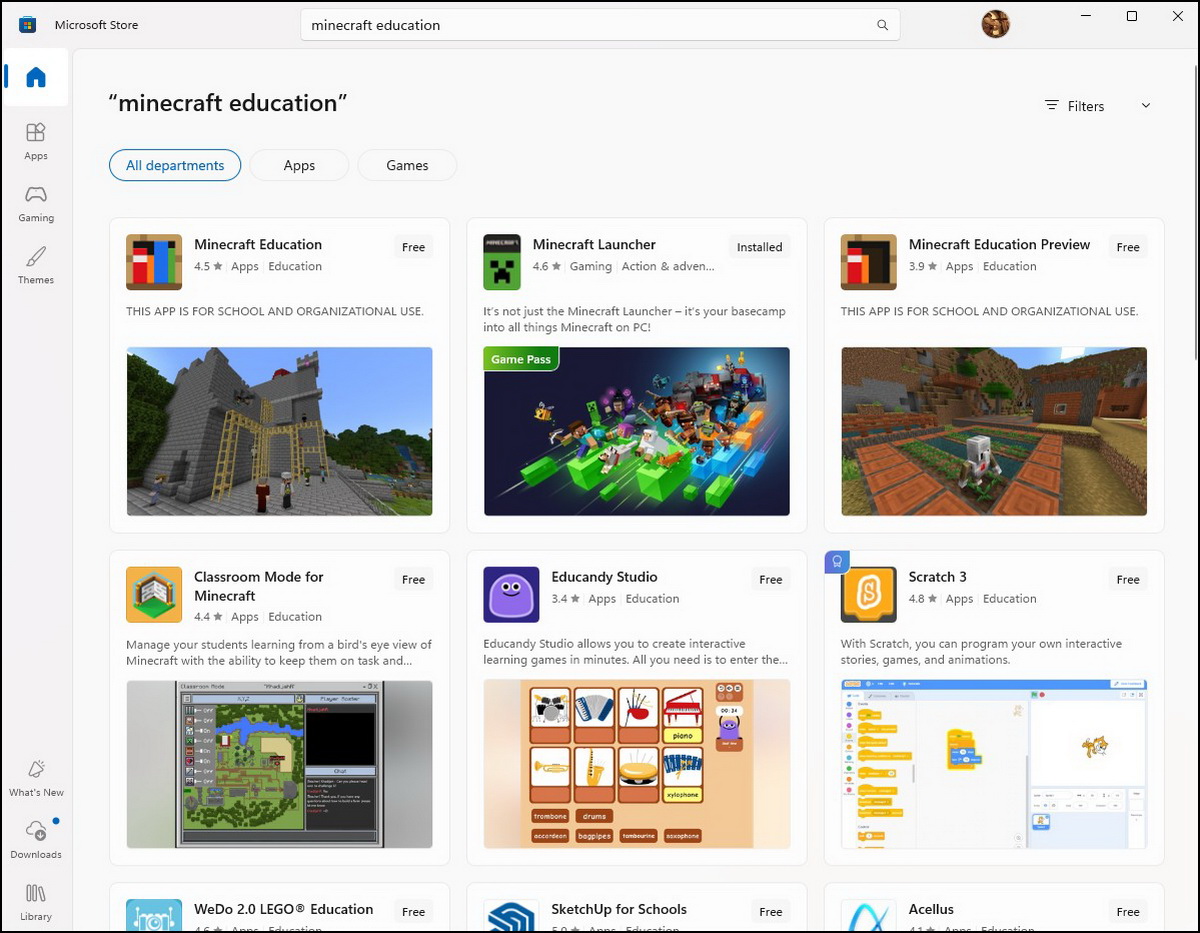
Task: Click the "minecraft education" results heading
Action: click(228, 103)
